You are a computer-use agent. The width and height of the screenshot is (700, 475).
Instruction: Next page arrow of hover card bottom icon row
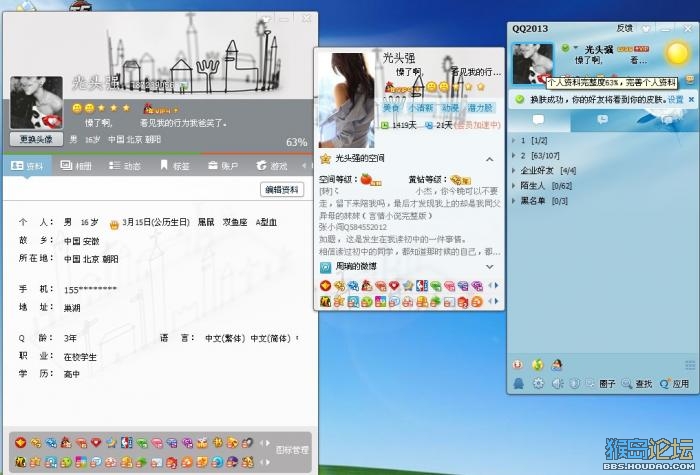tap(496, 301)
